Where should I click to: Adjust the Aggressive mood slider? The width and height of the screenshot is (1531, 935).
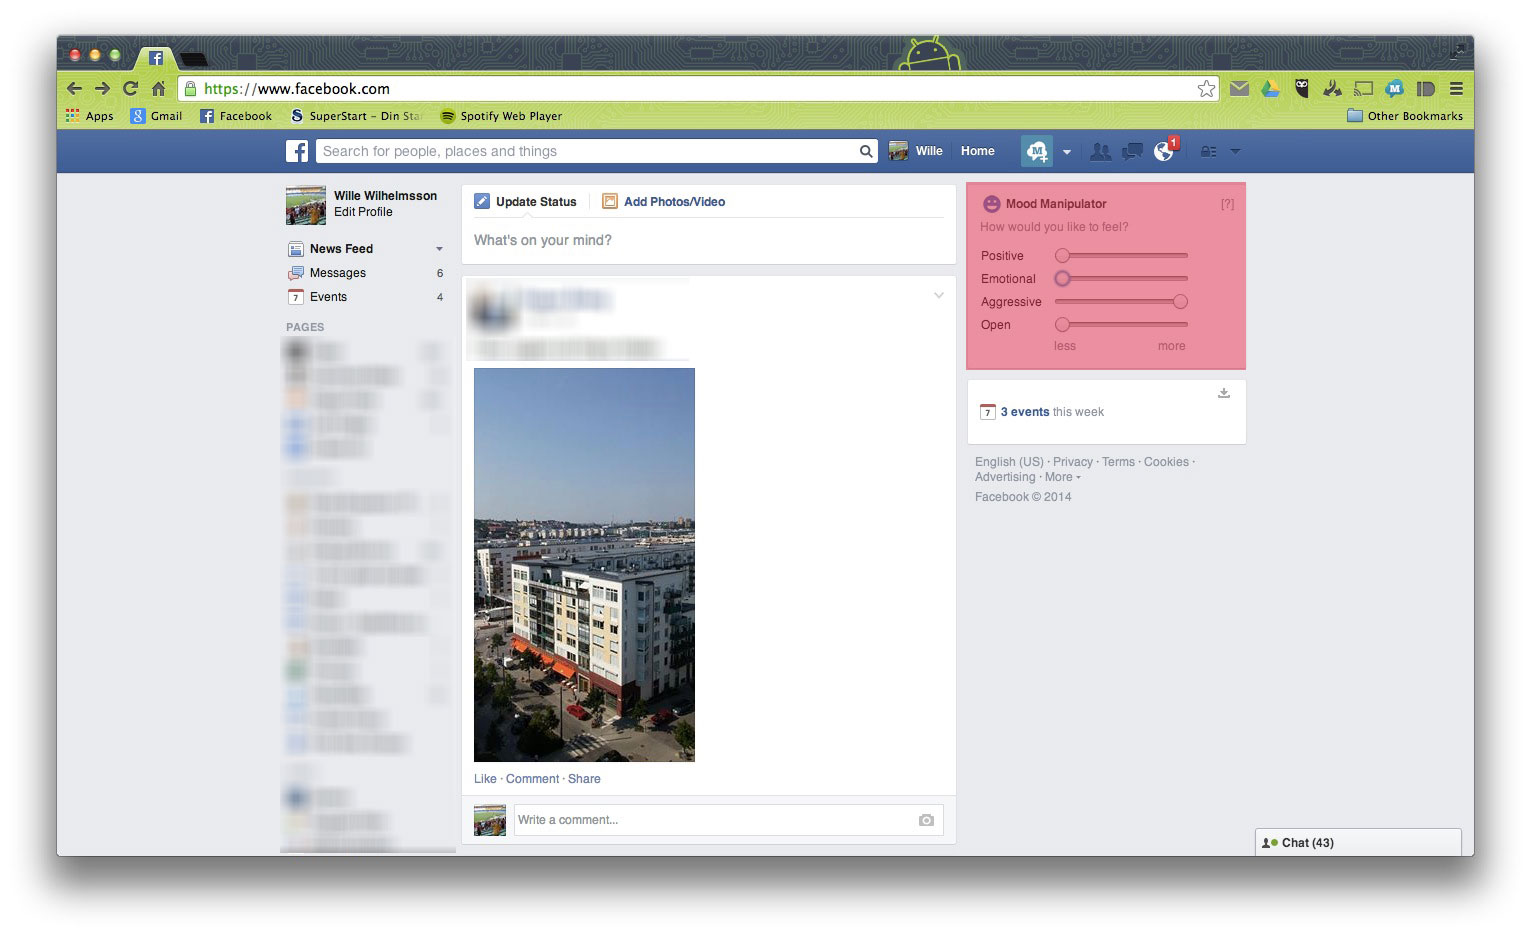point(1180,301)
